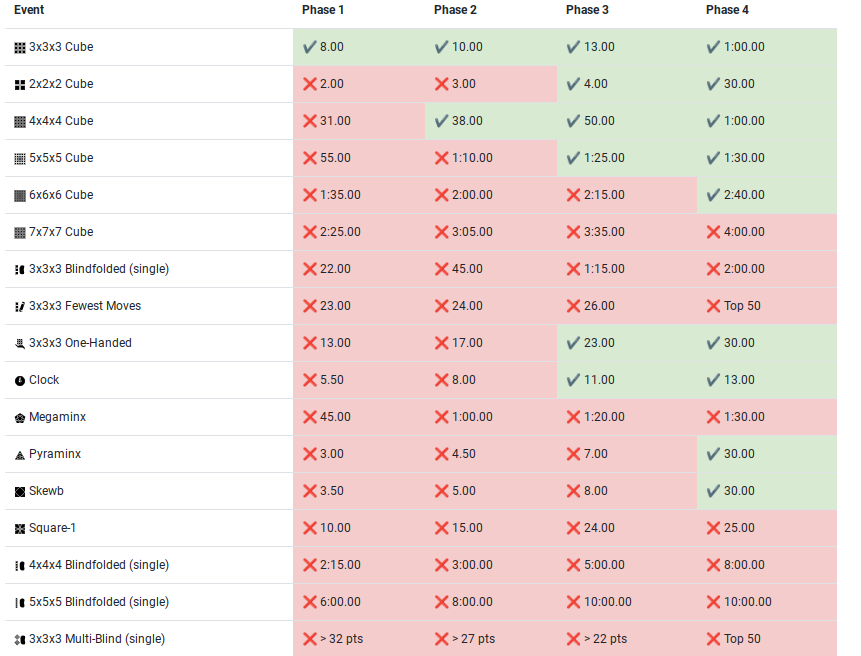Click the Top 50 value for Fewest Moves

click(x=742, y=306)
